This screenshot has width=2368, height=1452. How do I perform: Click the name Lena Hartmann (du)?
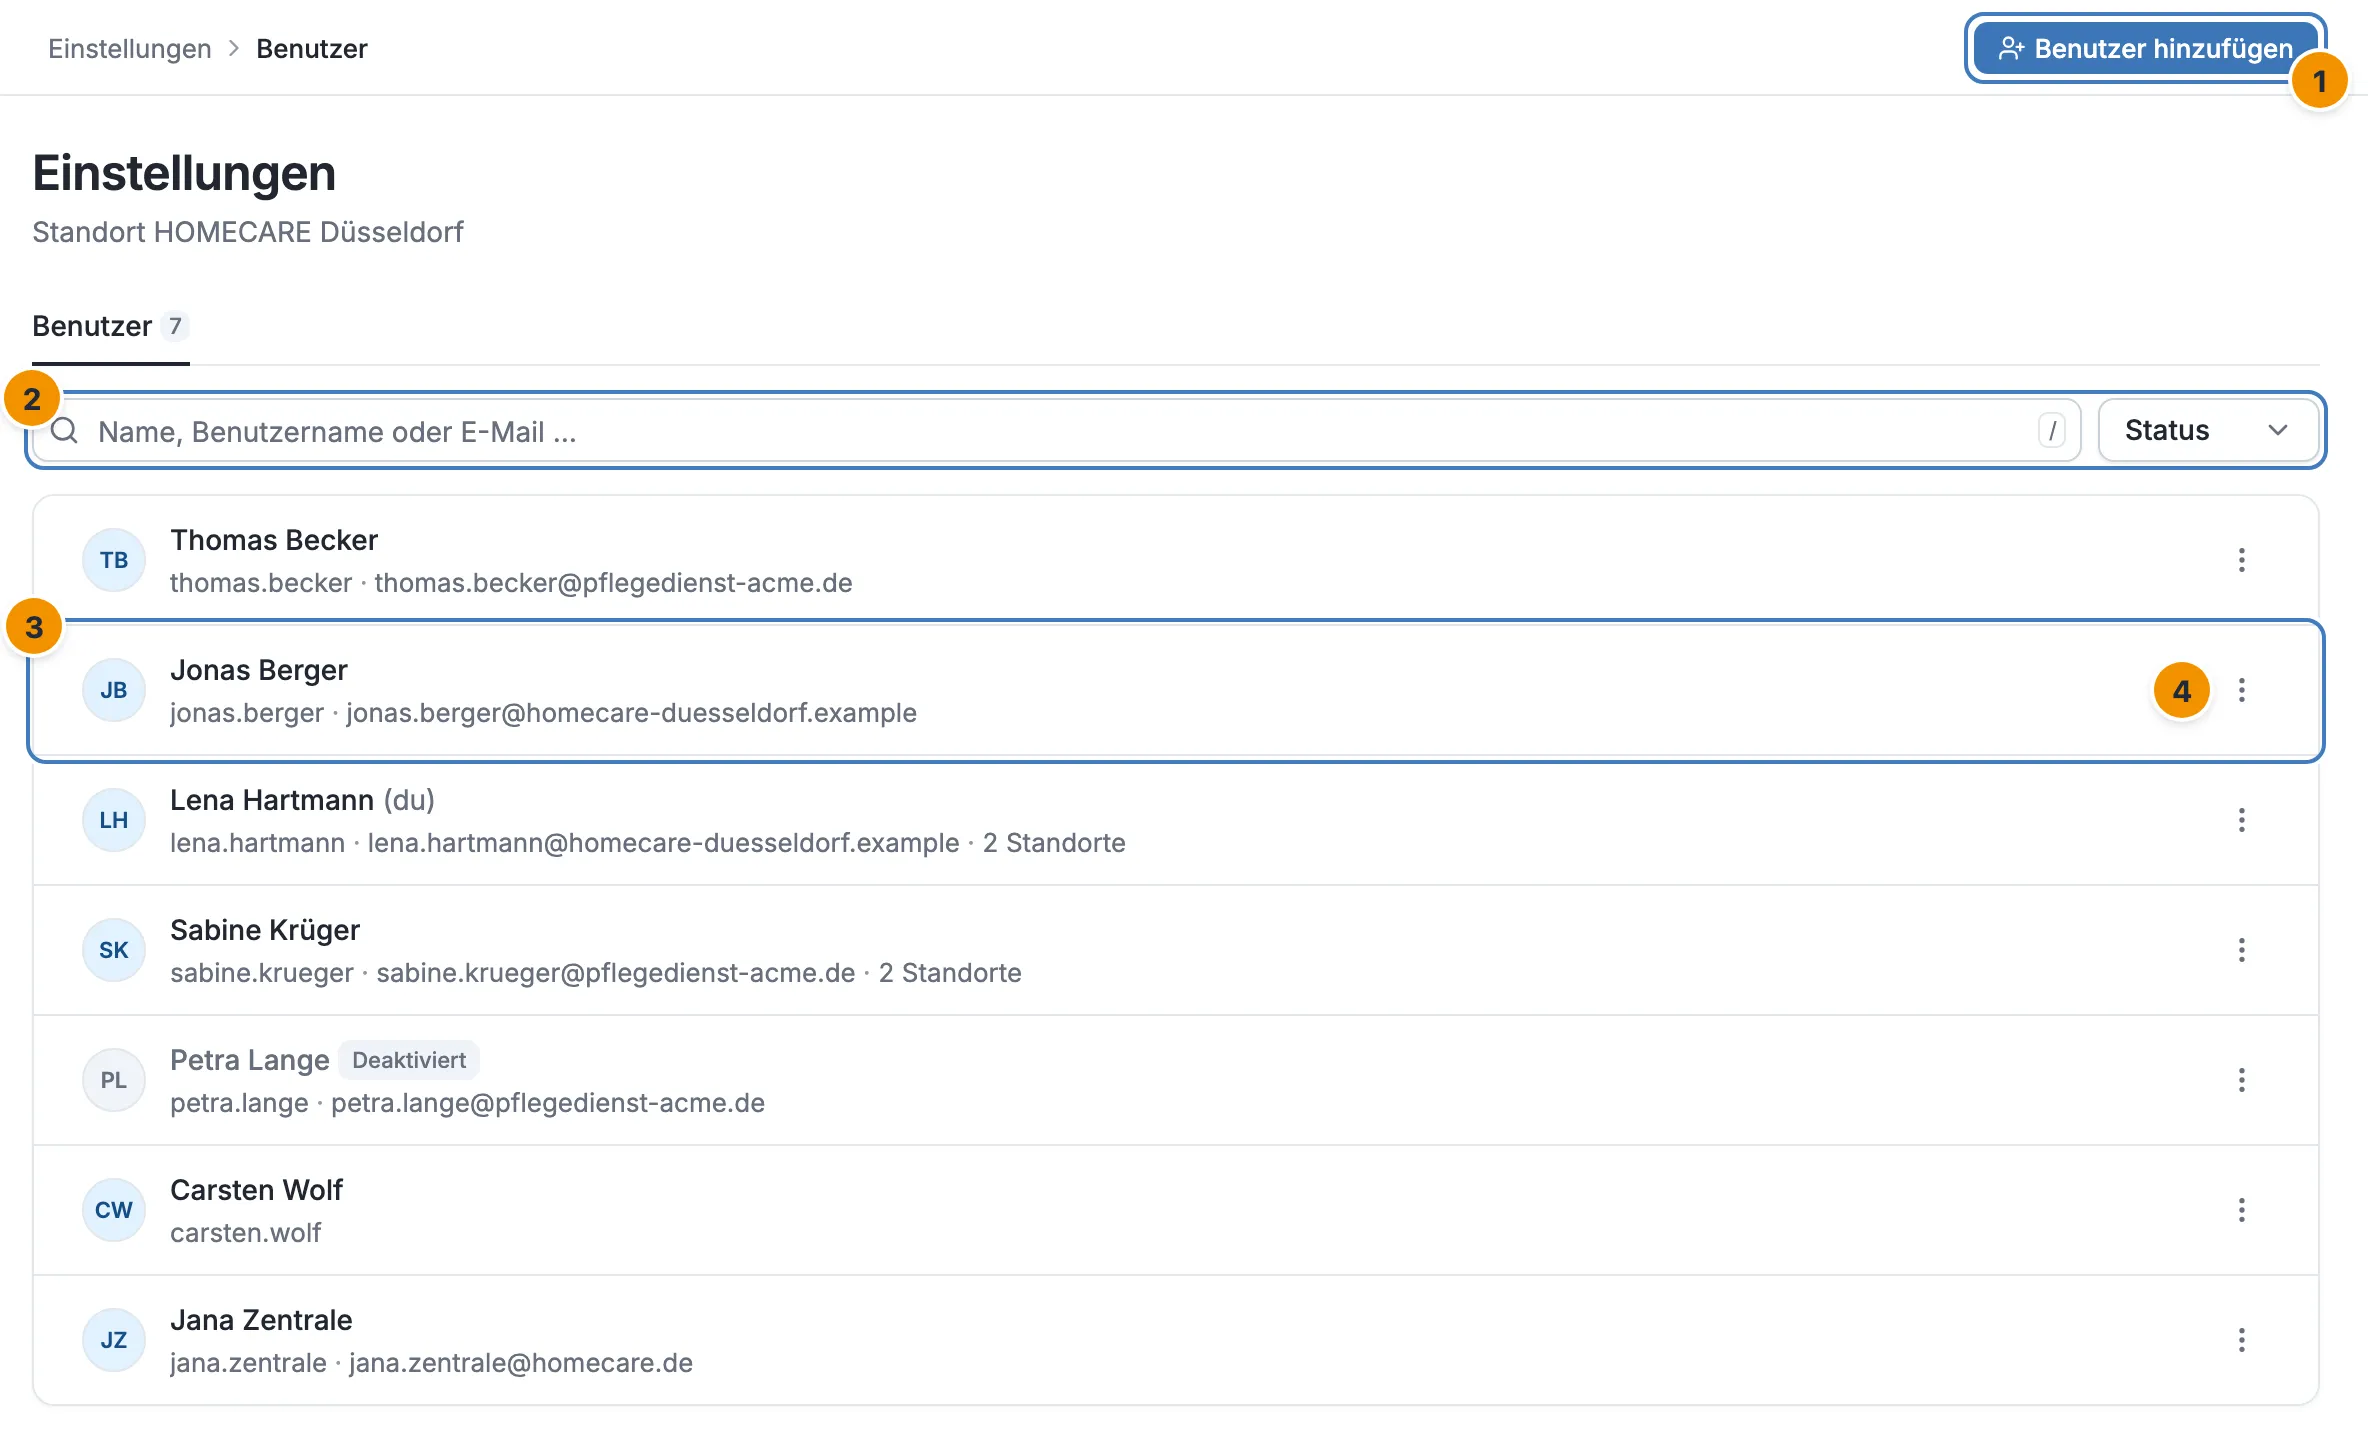(x=302, y=800)
